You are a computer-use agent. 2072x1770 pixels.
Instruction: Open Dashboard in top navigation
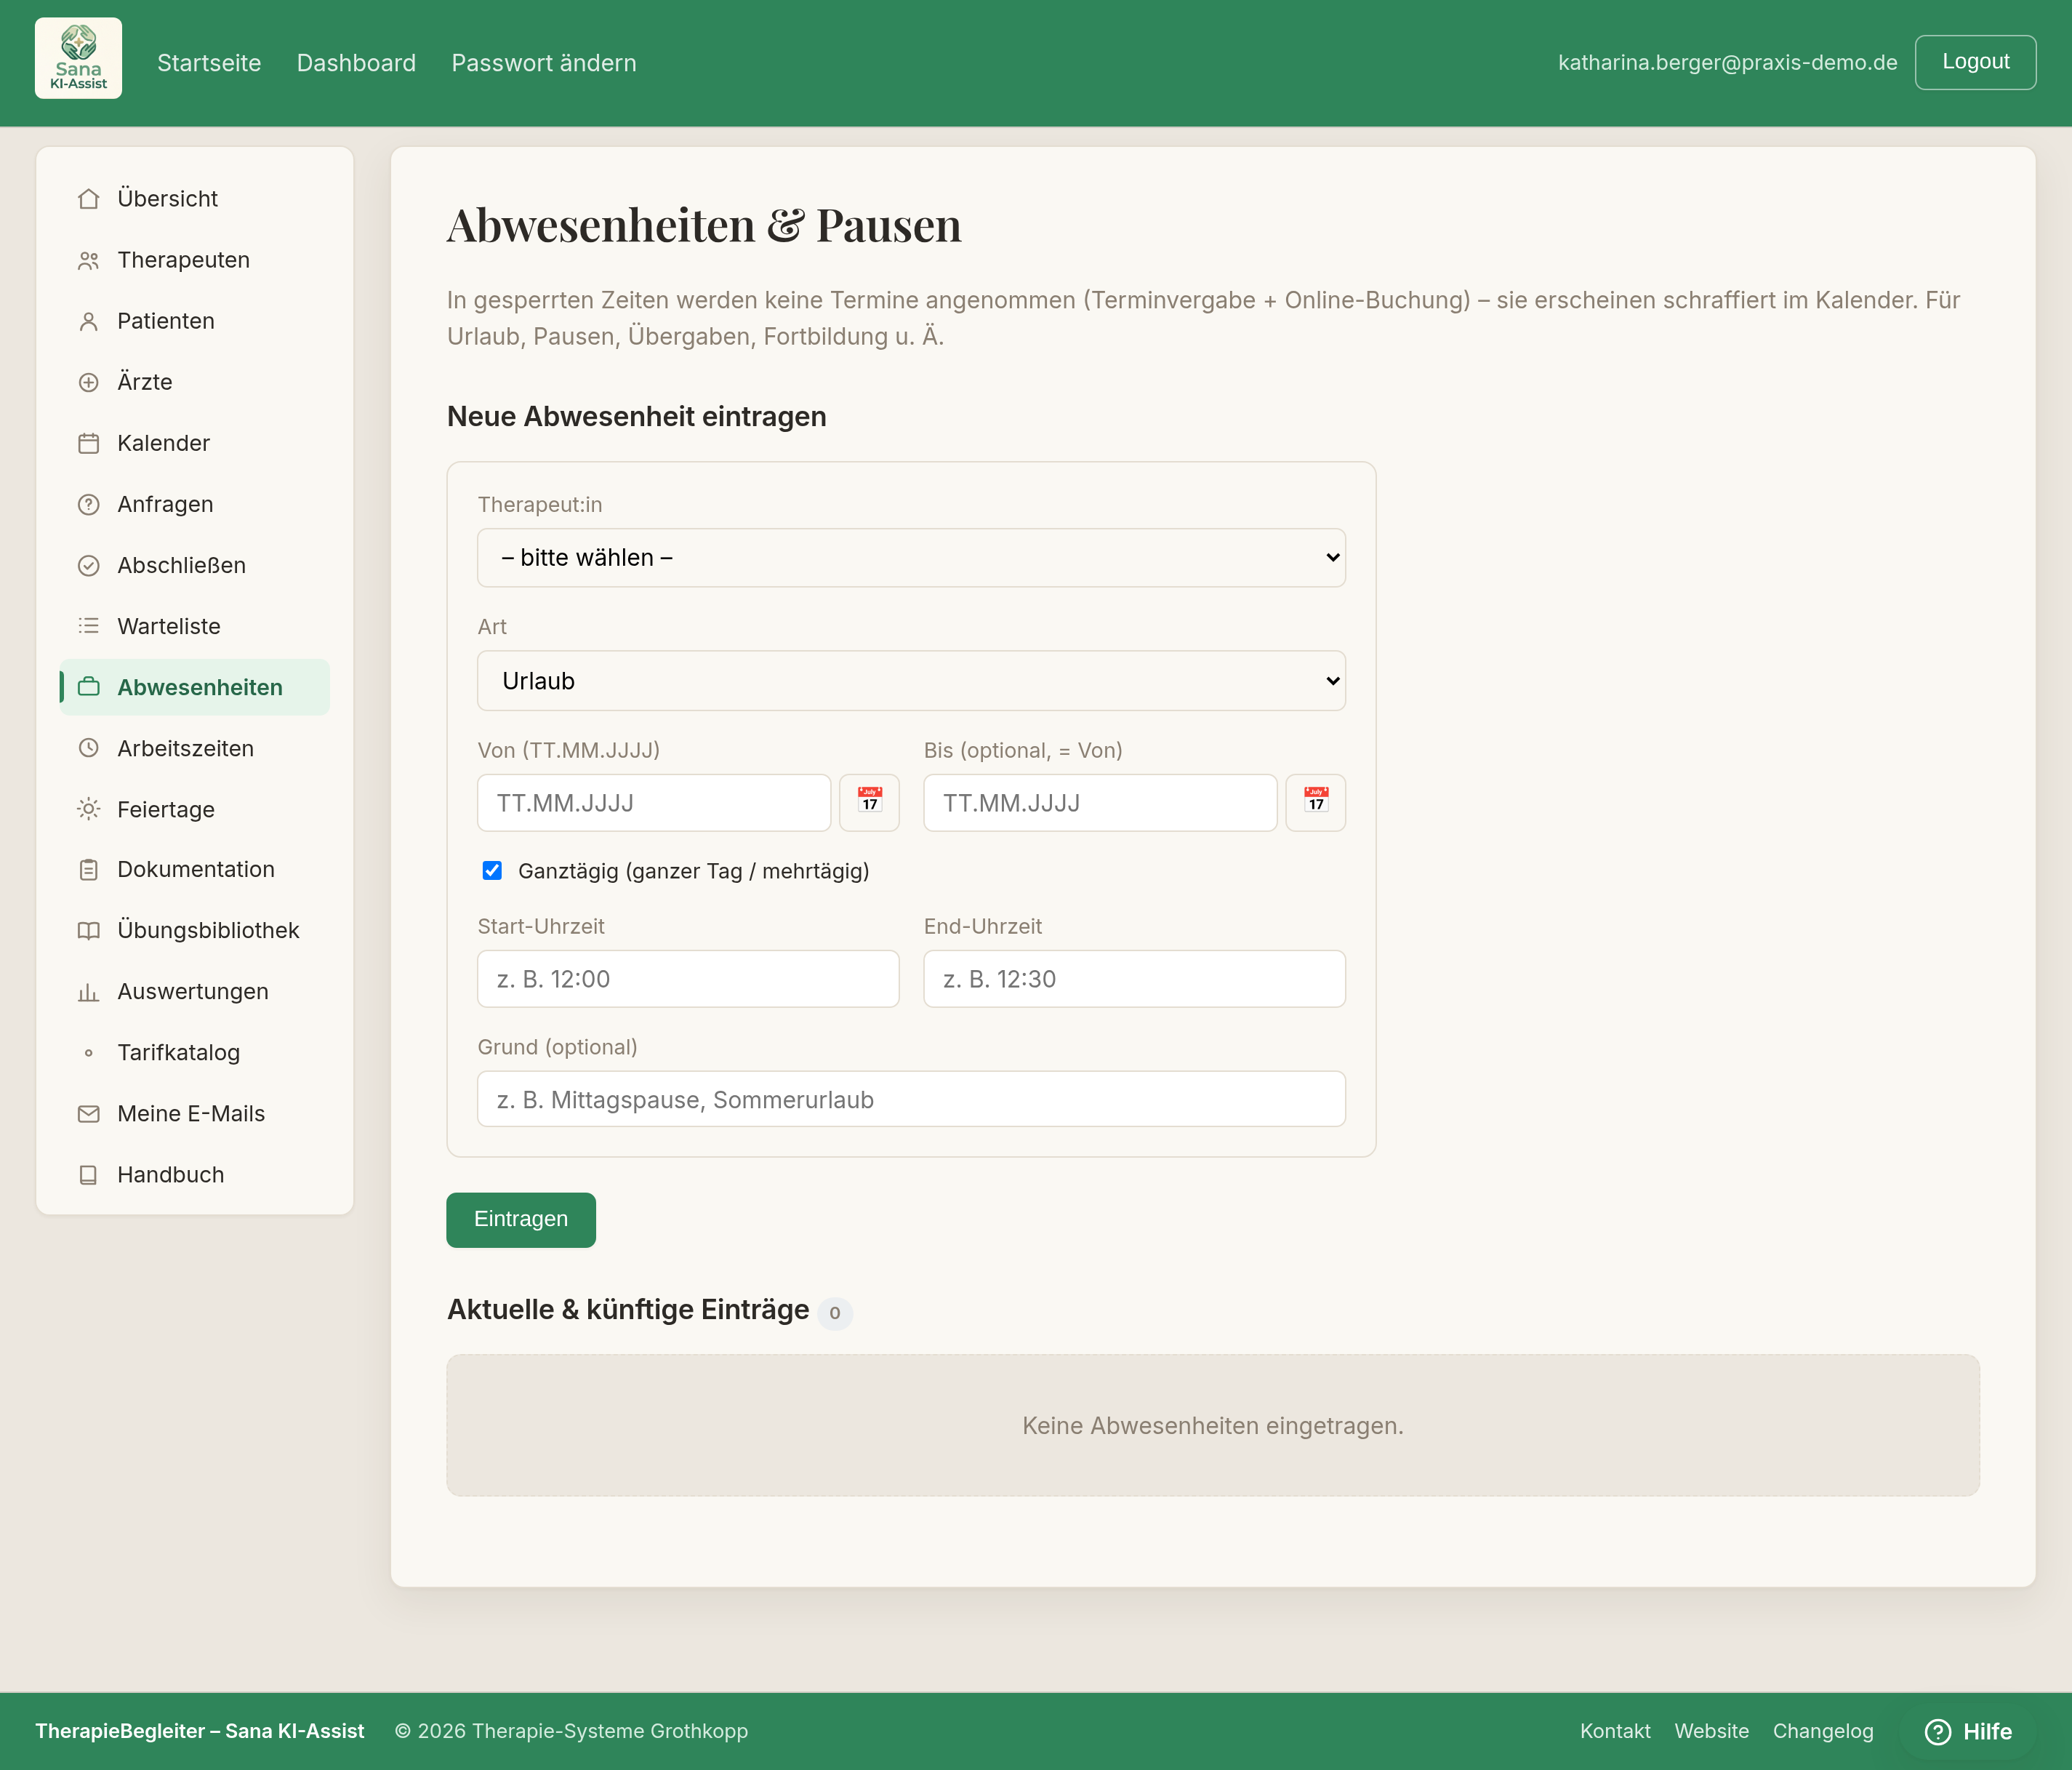pyautogui.click(x=356, y=63)
